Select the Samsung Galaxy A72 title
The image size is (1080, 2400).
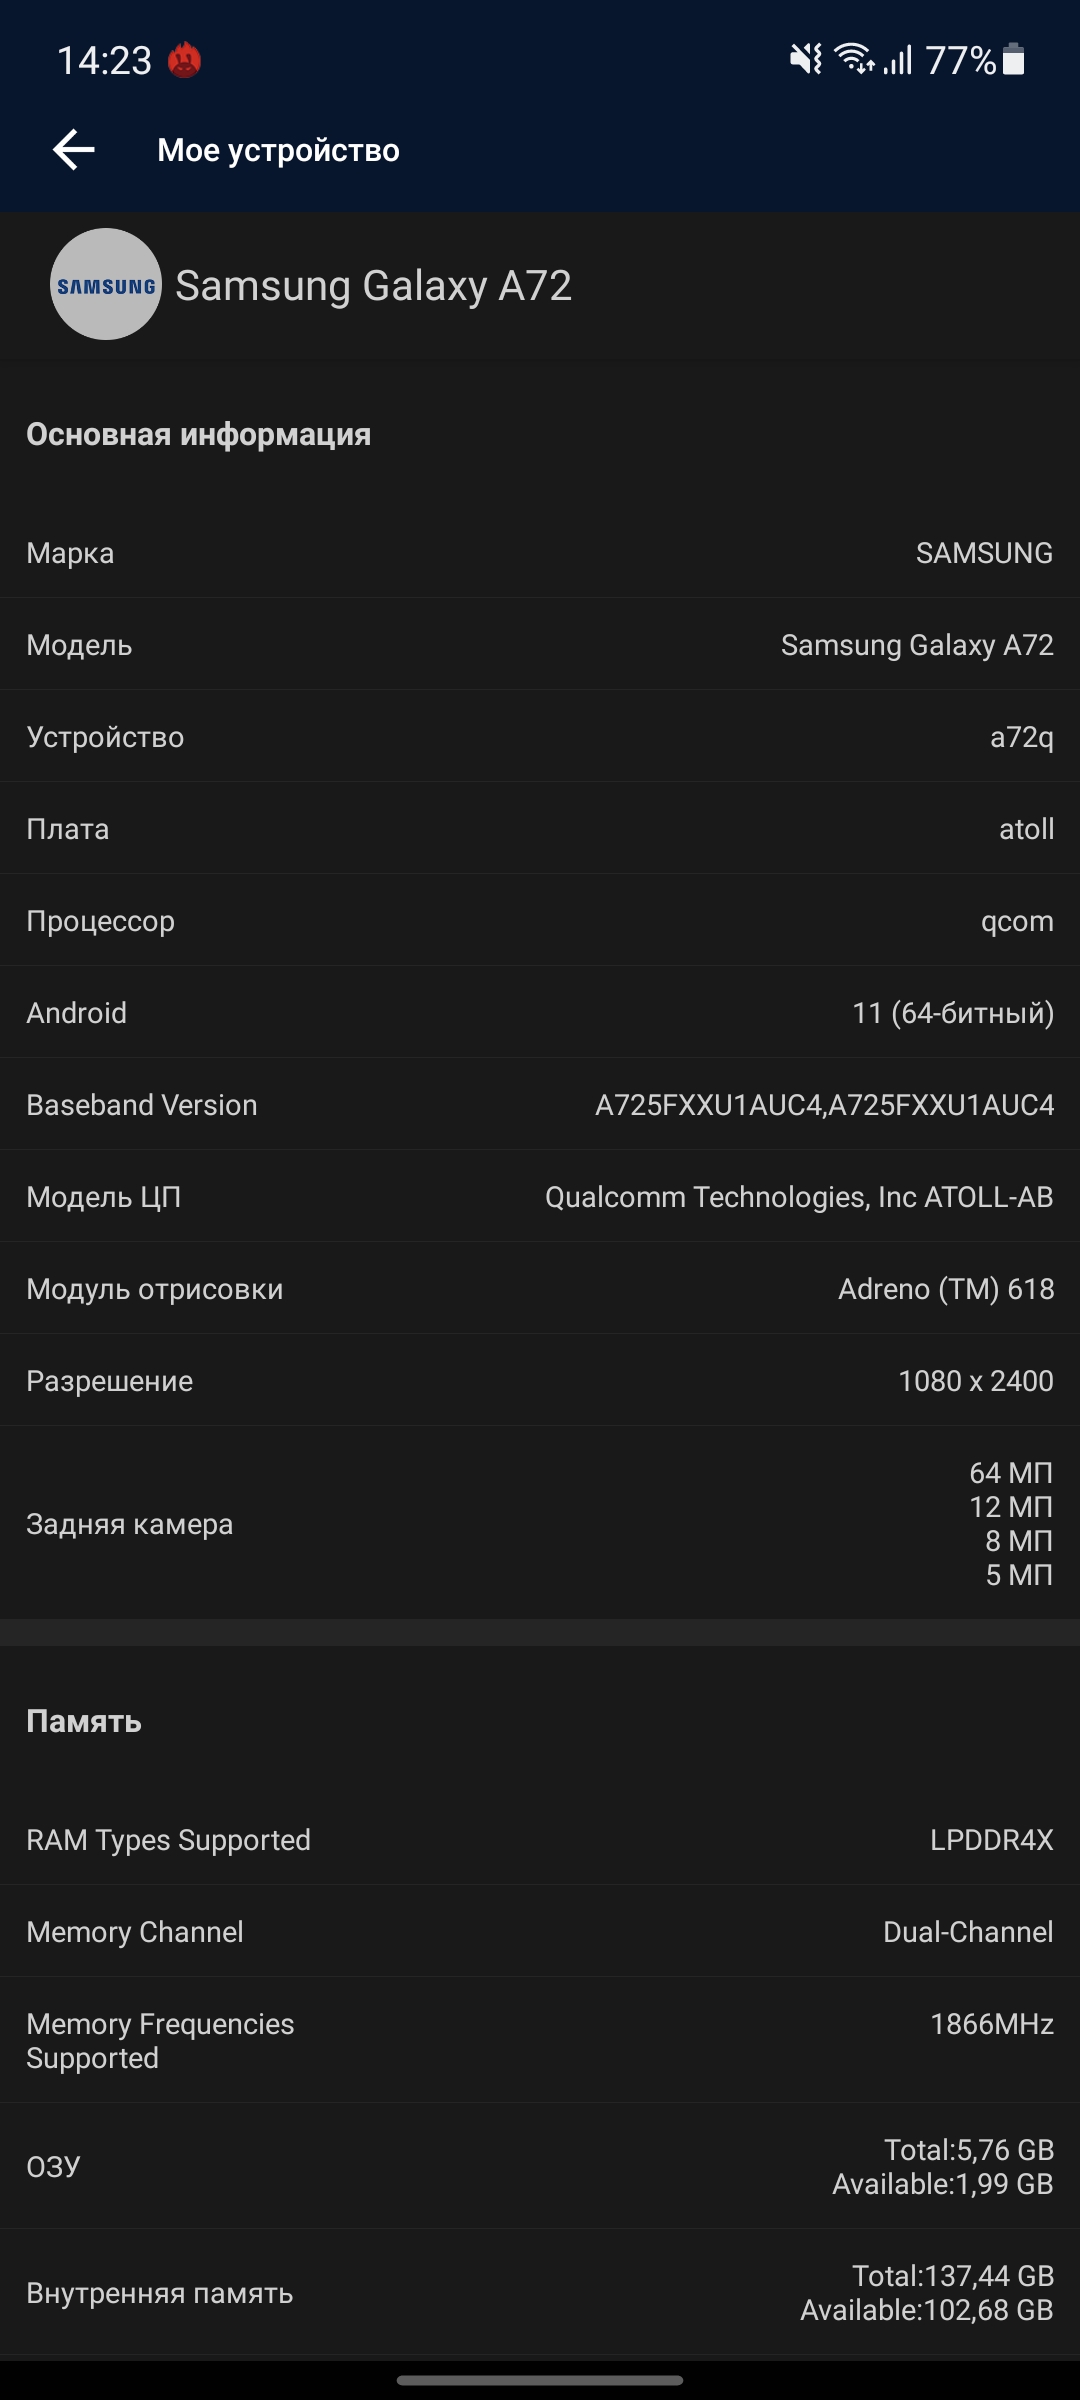373,286
